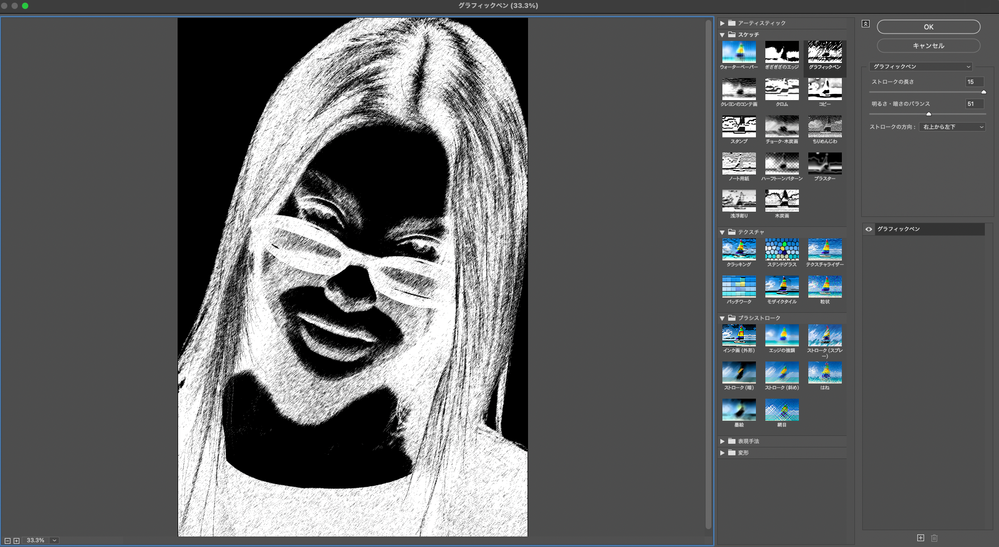The height and width of the screenshot is (547, 999).
Task: Collapse the テクスチャ filter folder
Action: coord(722,232)
